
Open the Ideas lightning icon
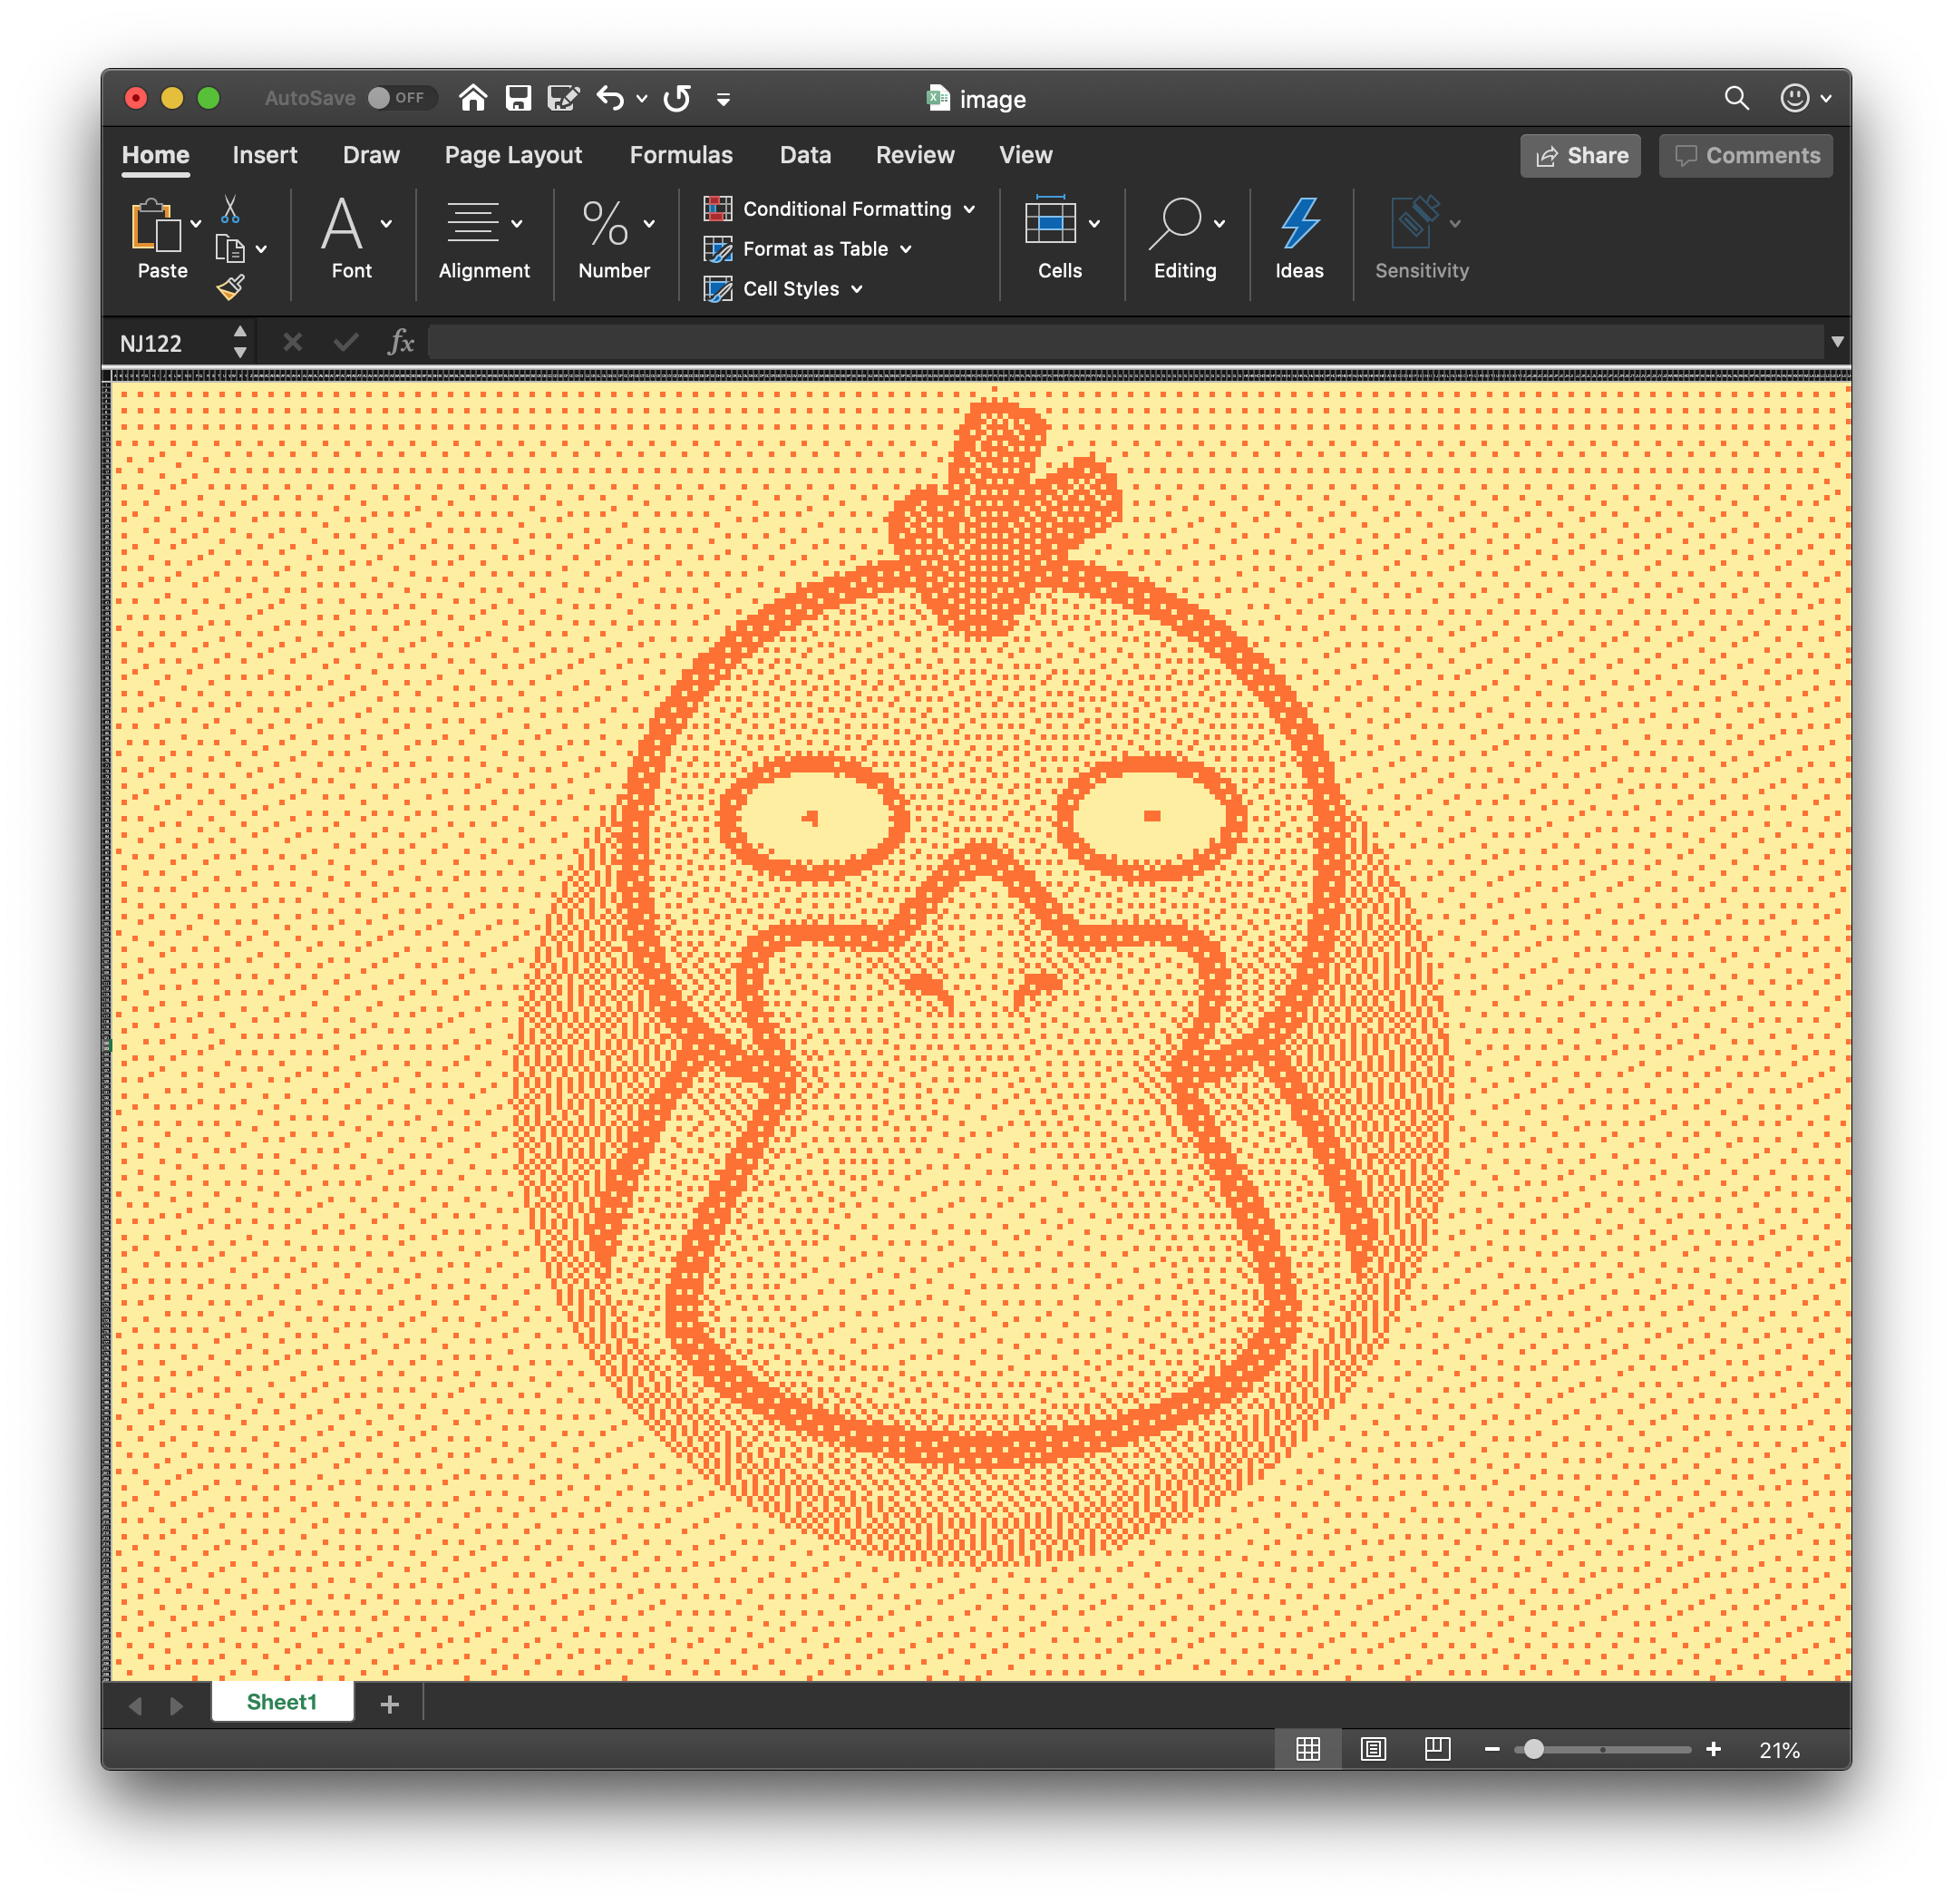1299,223
